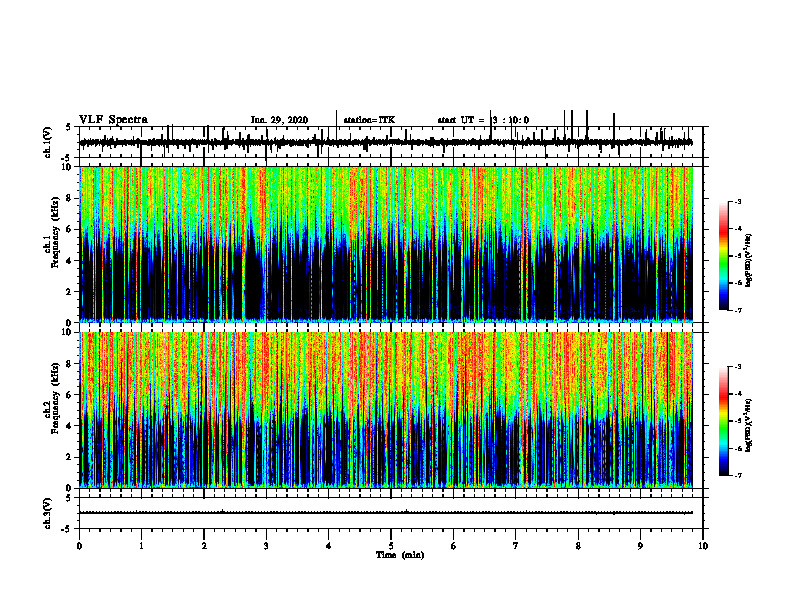Click the "-5" tick of ch.1(V) panel
The width and height of the screenshot is (792, 612).
[x=67, y=158]
